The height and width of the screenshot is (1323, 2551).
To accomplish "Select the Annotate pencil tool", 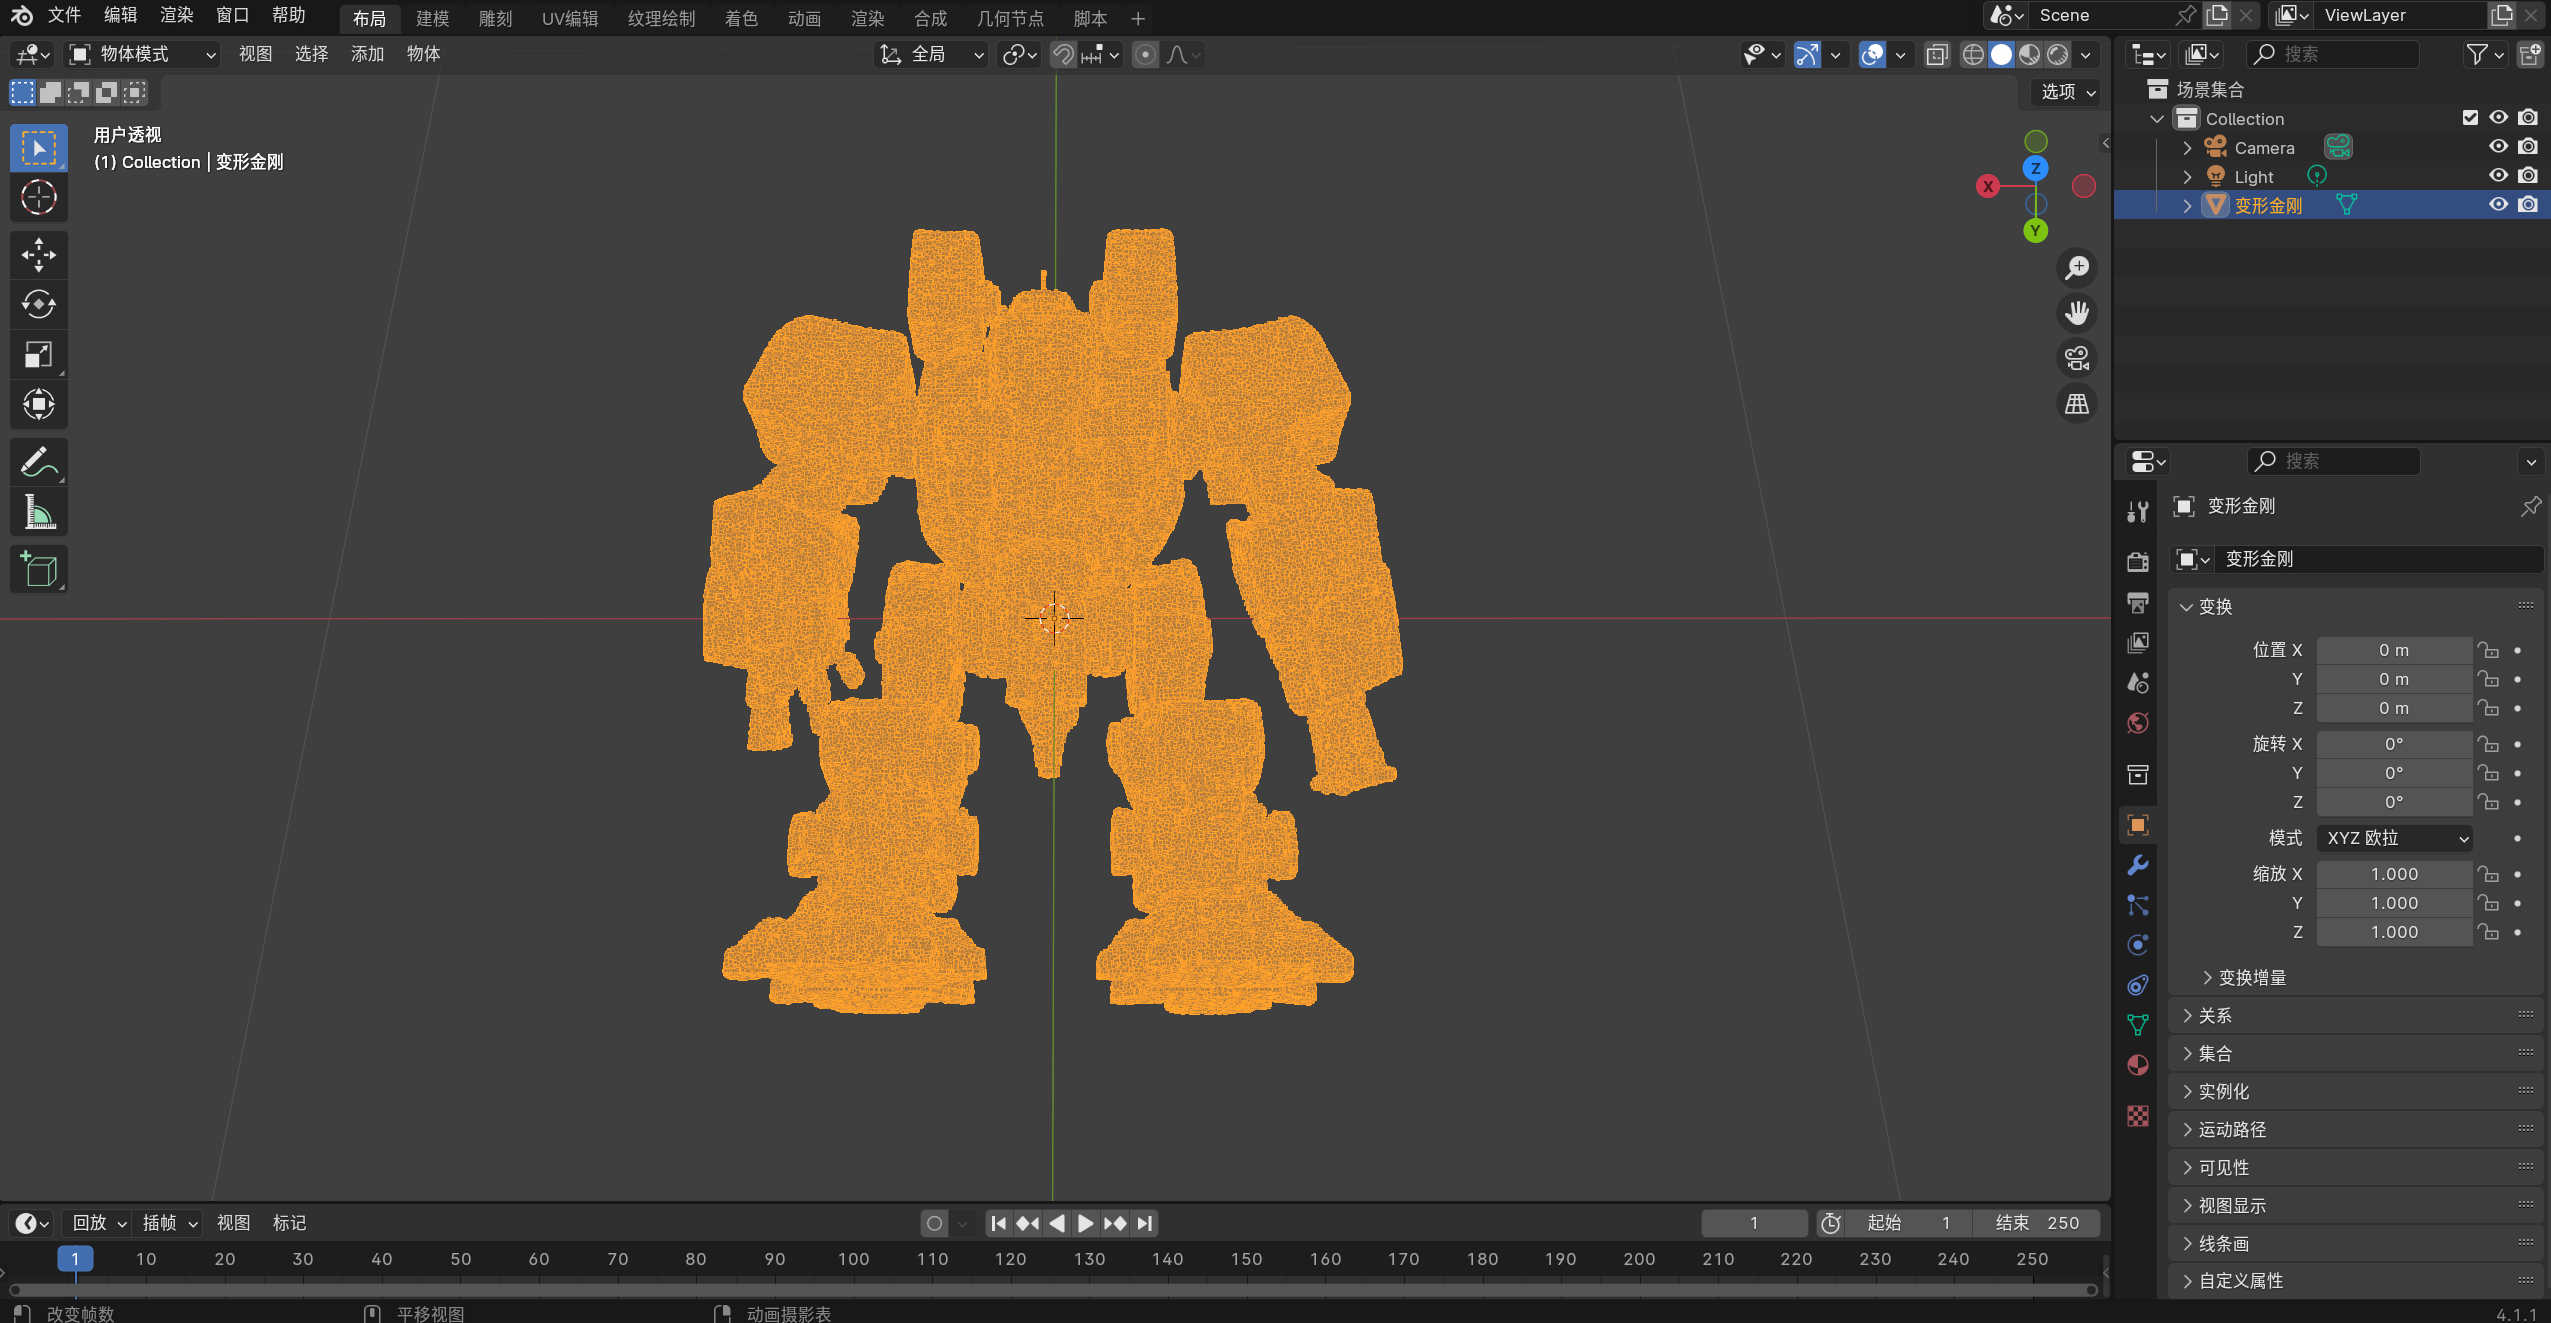I will (x=39, y=462).
